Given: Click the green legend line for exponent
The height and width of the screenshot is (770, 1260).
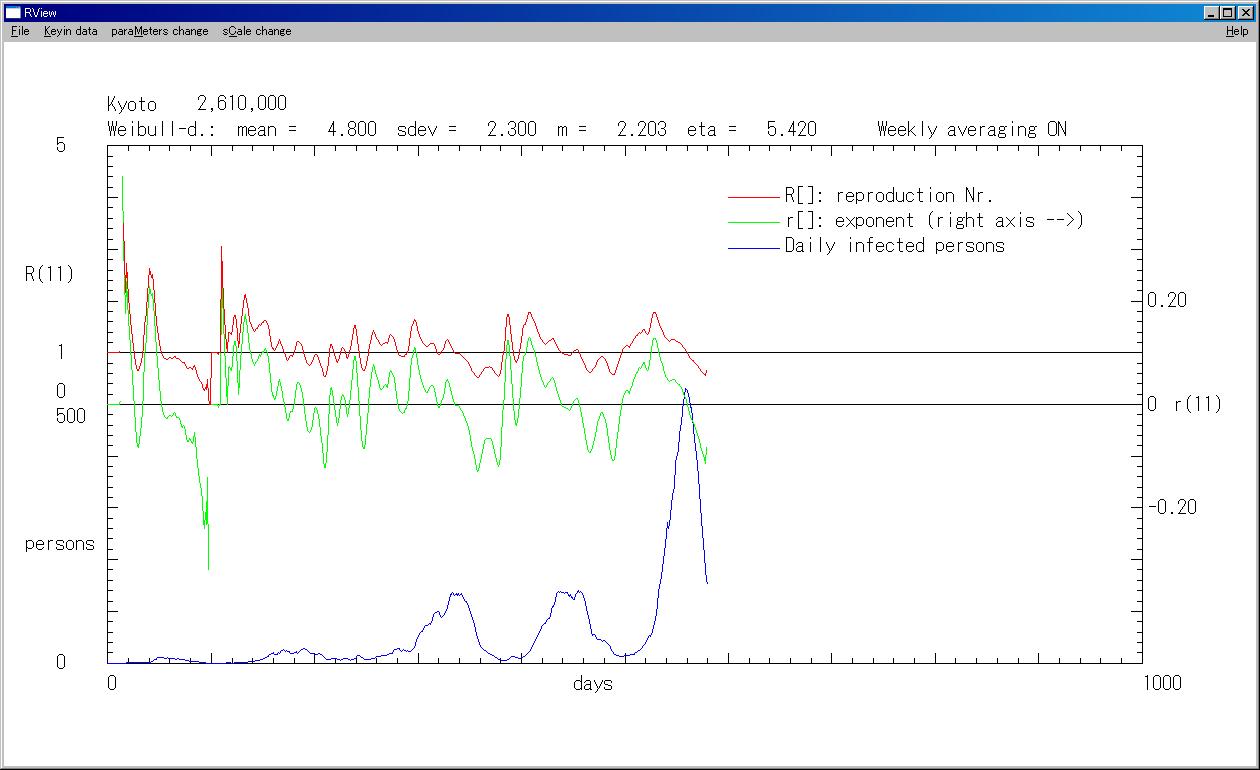Looking at the screenshot, I should click(x=753, y=221).
